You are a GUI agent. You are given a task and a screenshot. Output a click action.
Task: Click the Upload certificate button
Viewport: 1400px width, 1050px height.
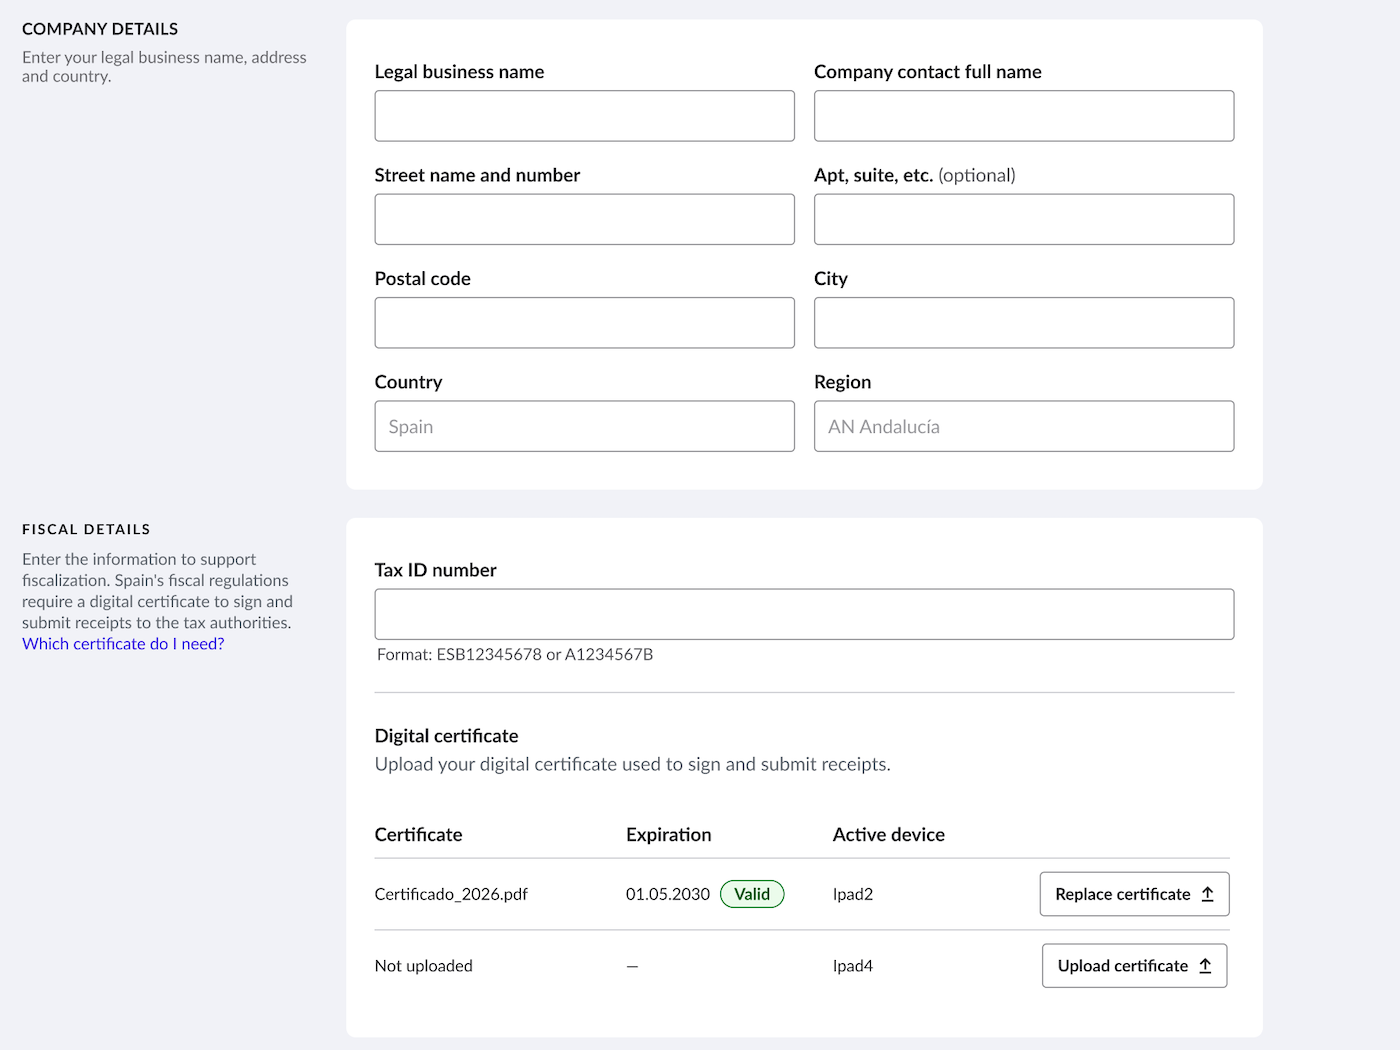[1134, 966]
